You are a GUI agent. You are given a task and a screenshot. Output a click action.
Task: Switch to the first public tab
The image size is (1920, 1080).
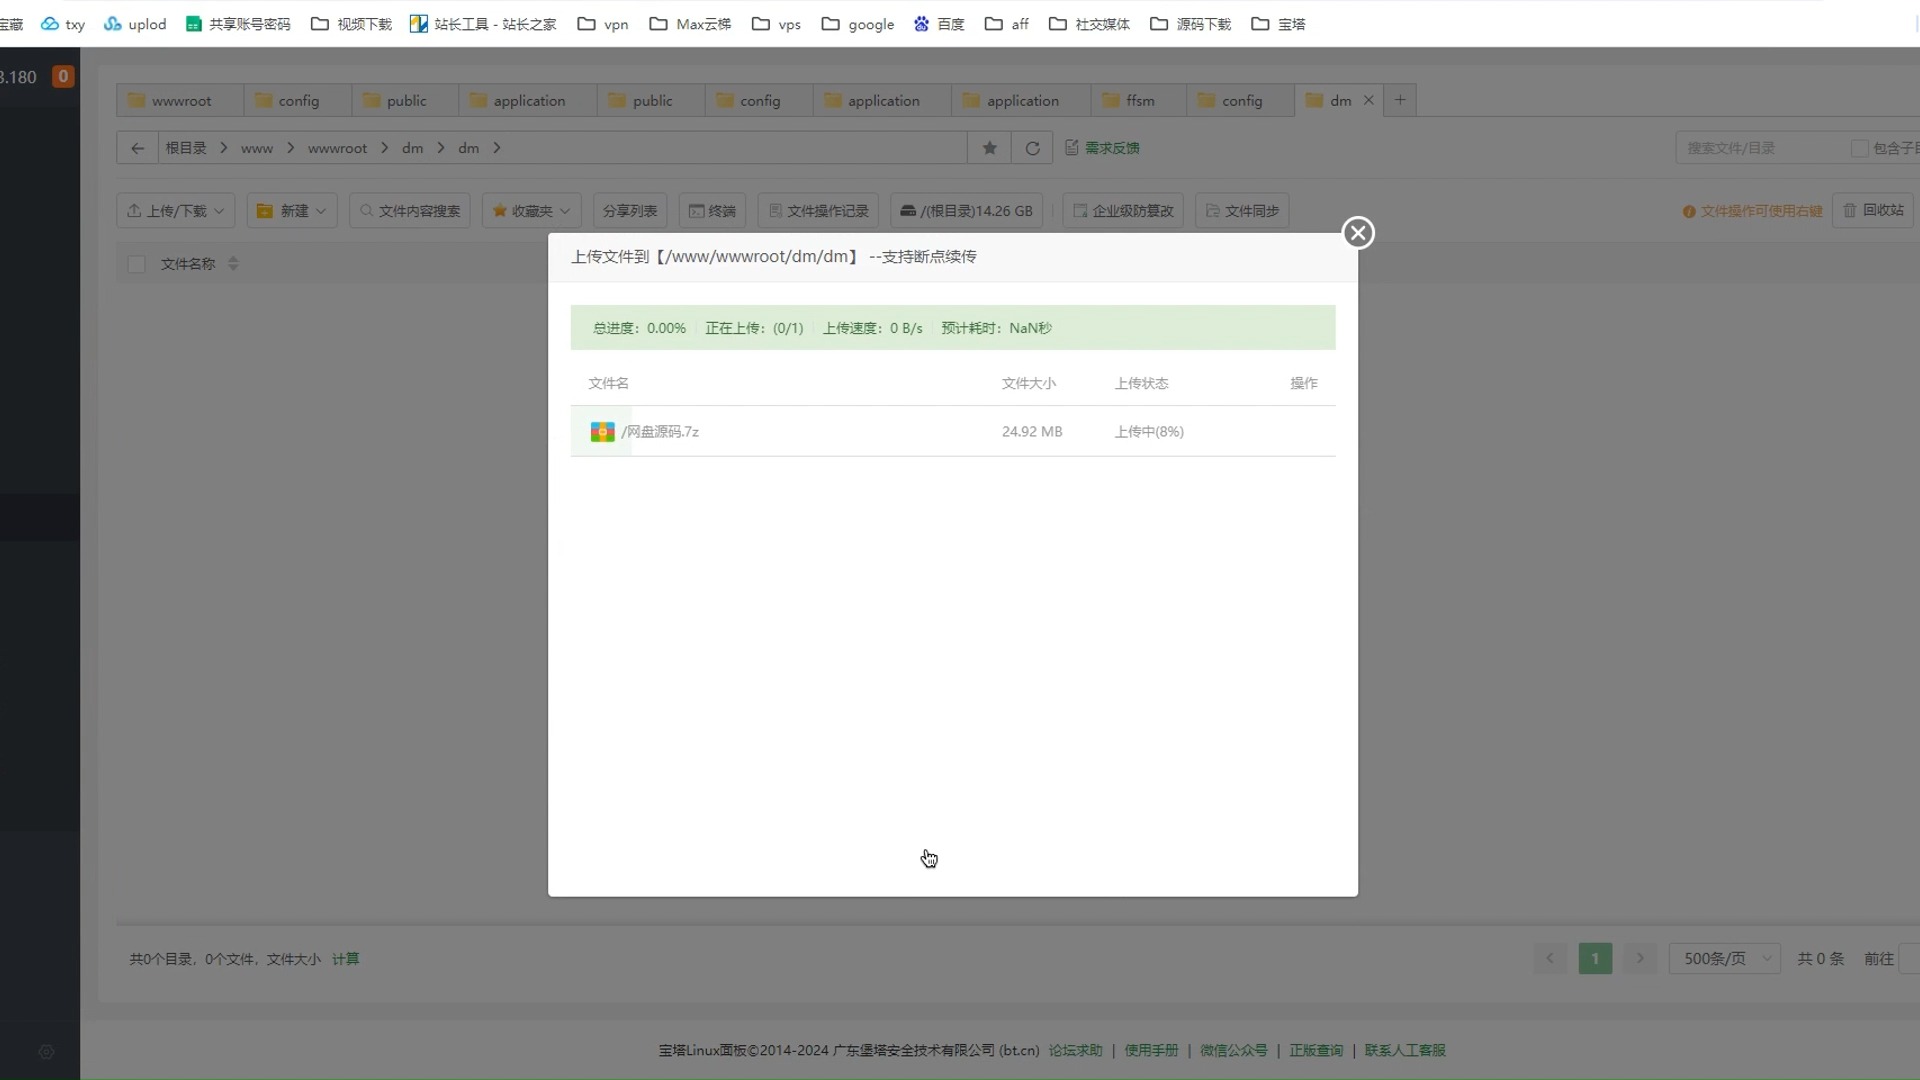point(405,100)
